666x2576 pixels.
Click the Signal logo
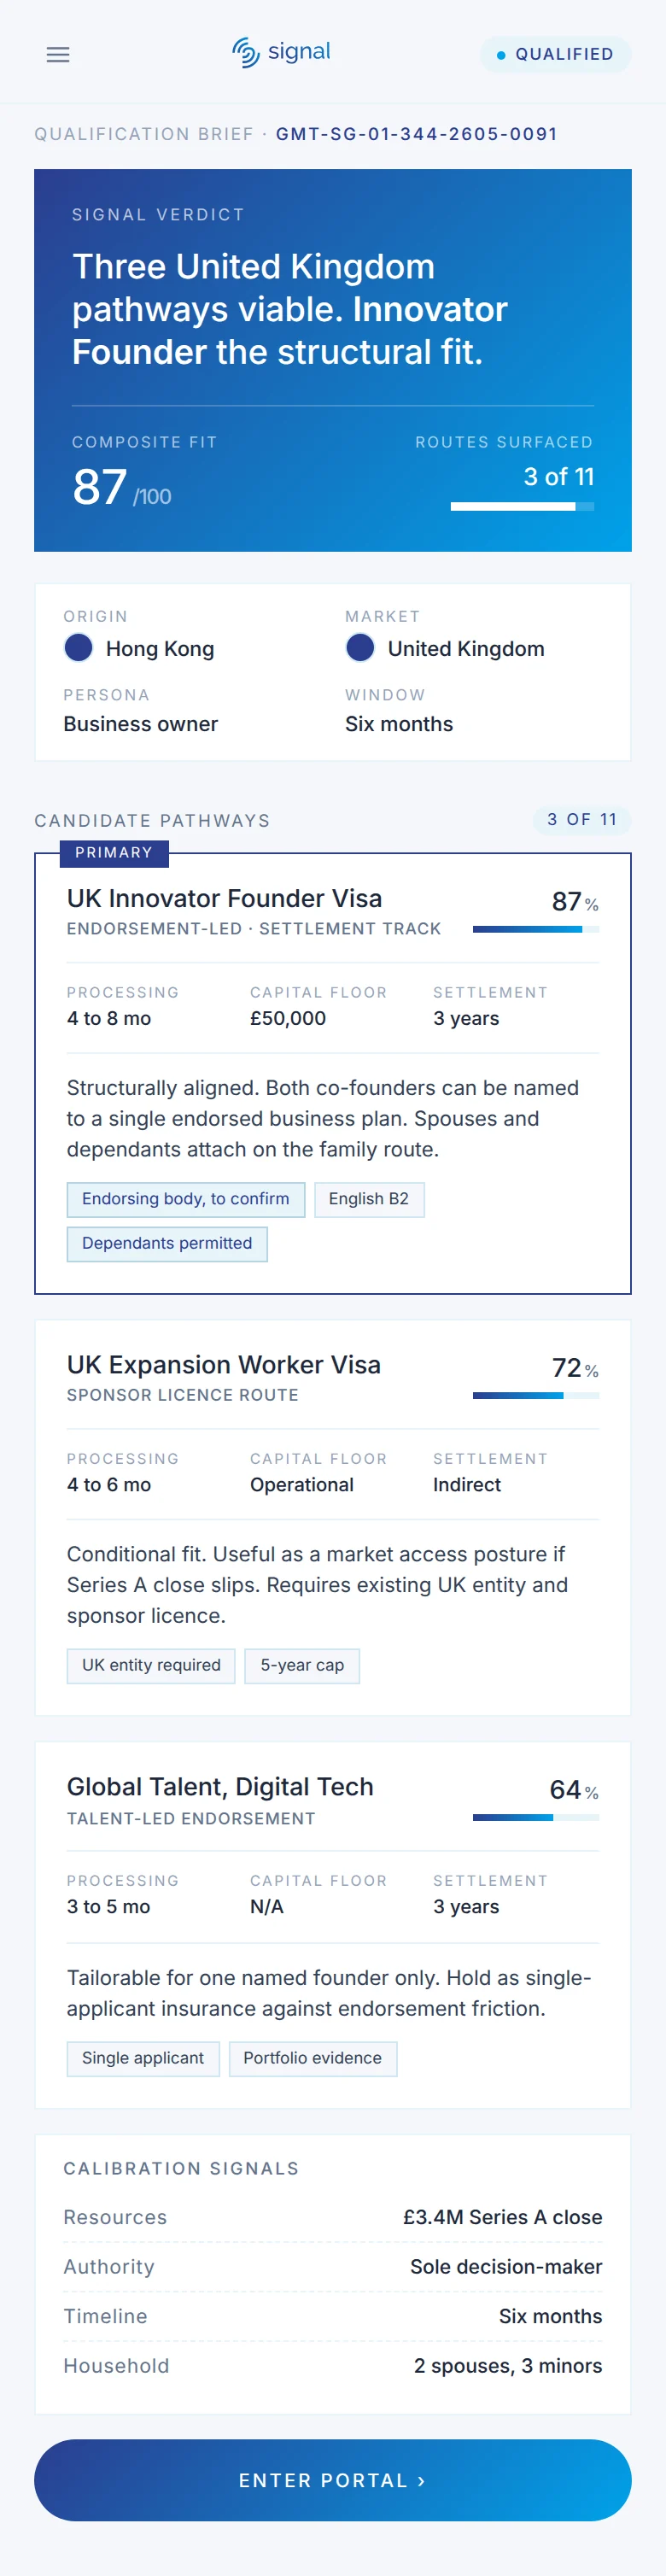[281, 53]
